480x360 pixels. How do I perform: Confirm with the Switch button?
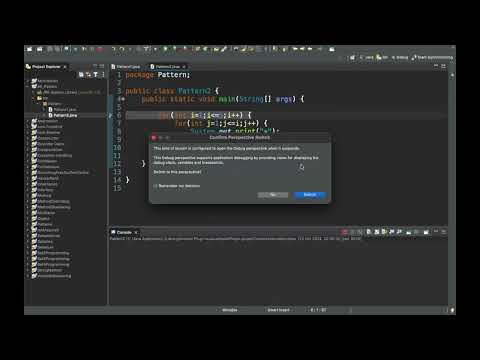coord(310,195)
